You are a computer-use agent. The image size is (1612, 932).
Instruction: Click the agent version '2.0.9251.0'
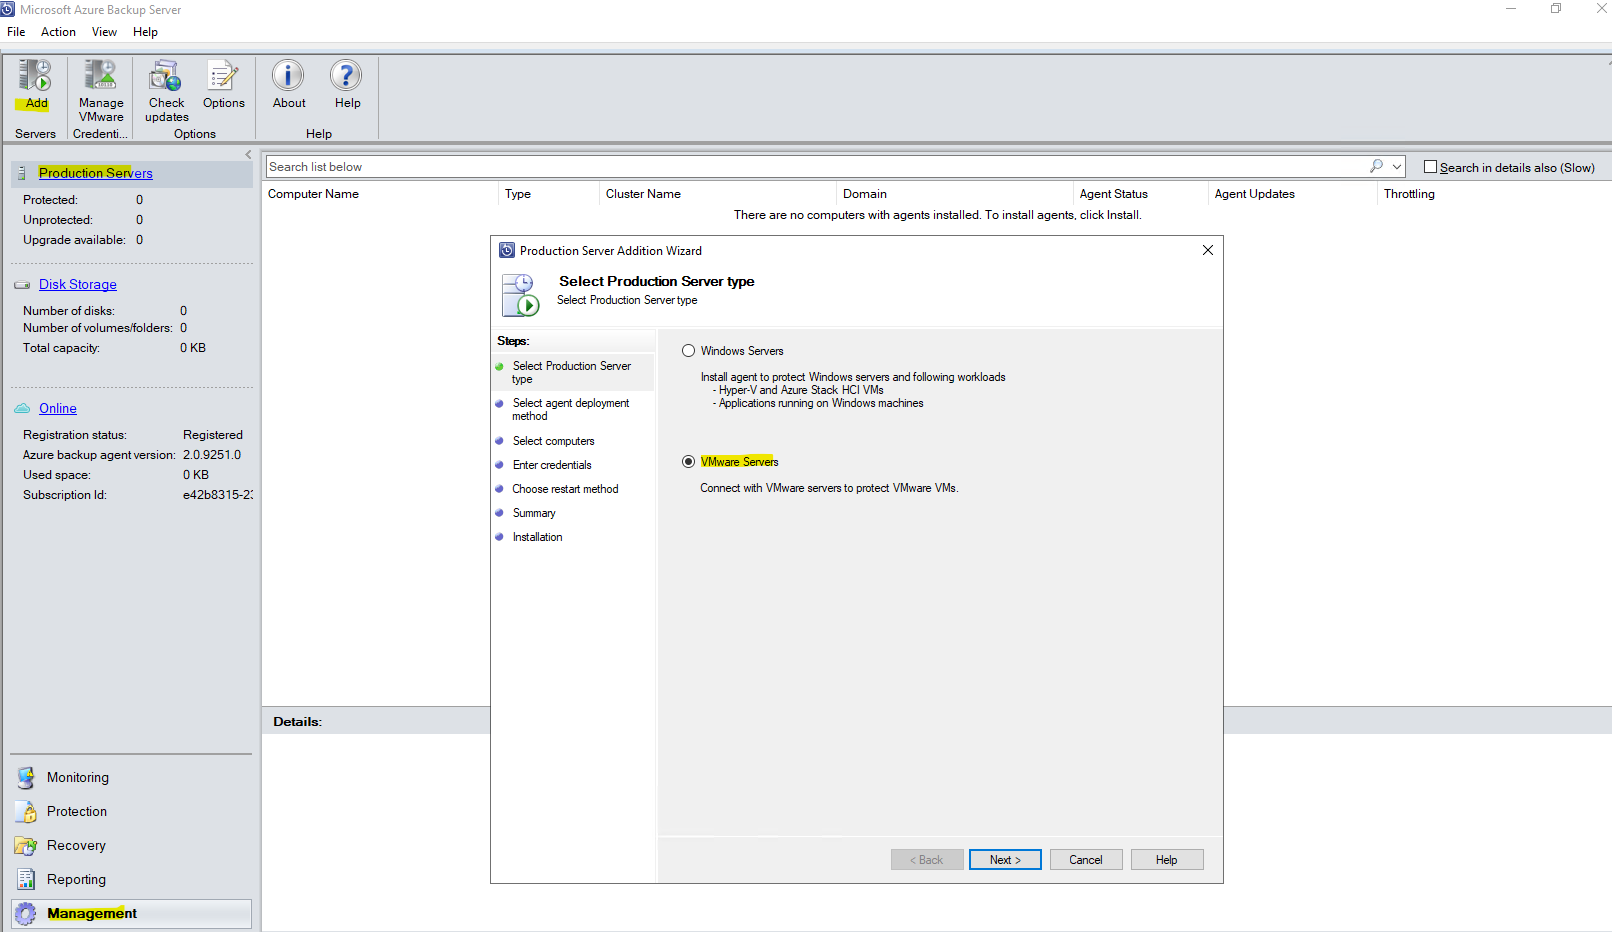point(212,455)
